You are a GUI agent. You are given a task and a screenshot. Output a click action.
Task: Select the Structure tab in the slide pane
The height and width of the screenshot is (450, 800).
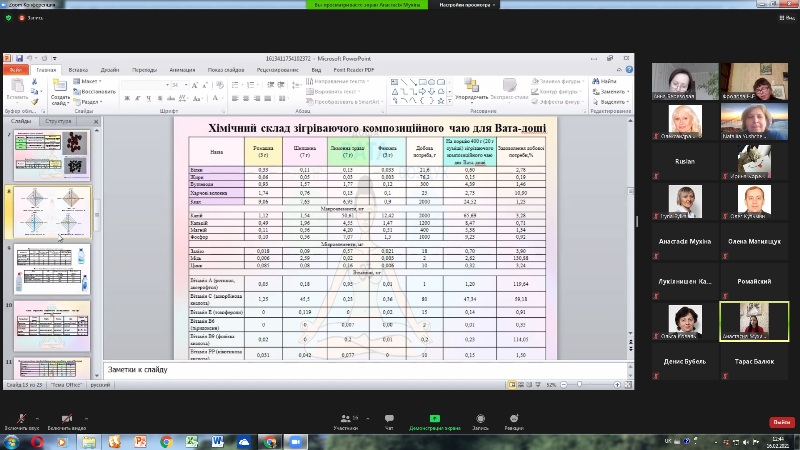pyautogui.click(x=56, y=121)
